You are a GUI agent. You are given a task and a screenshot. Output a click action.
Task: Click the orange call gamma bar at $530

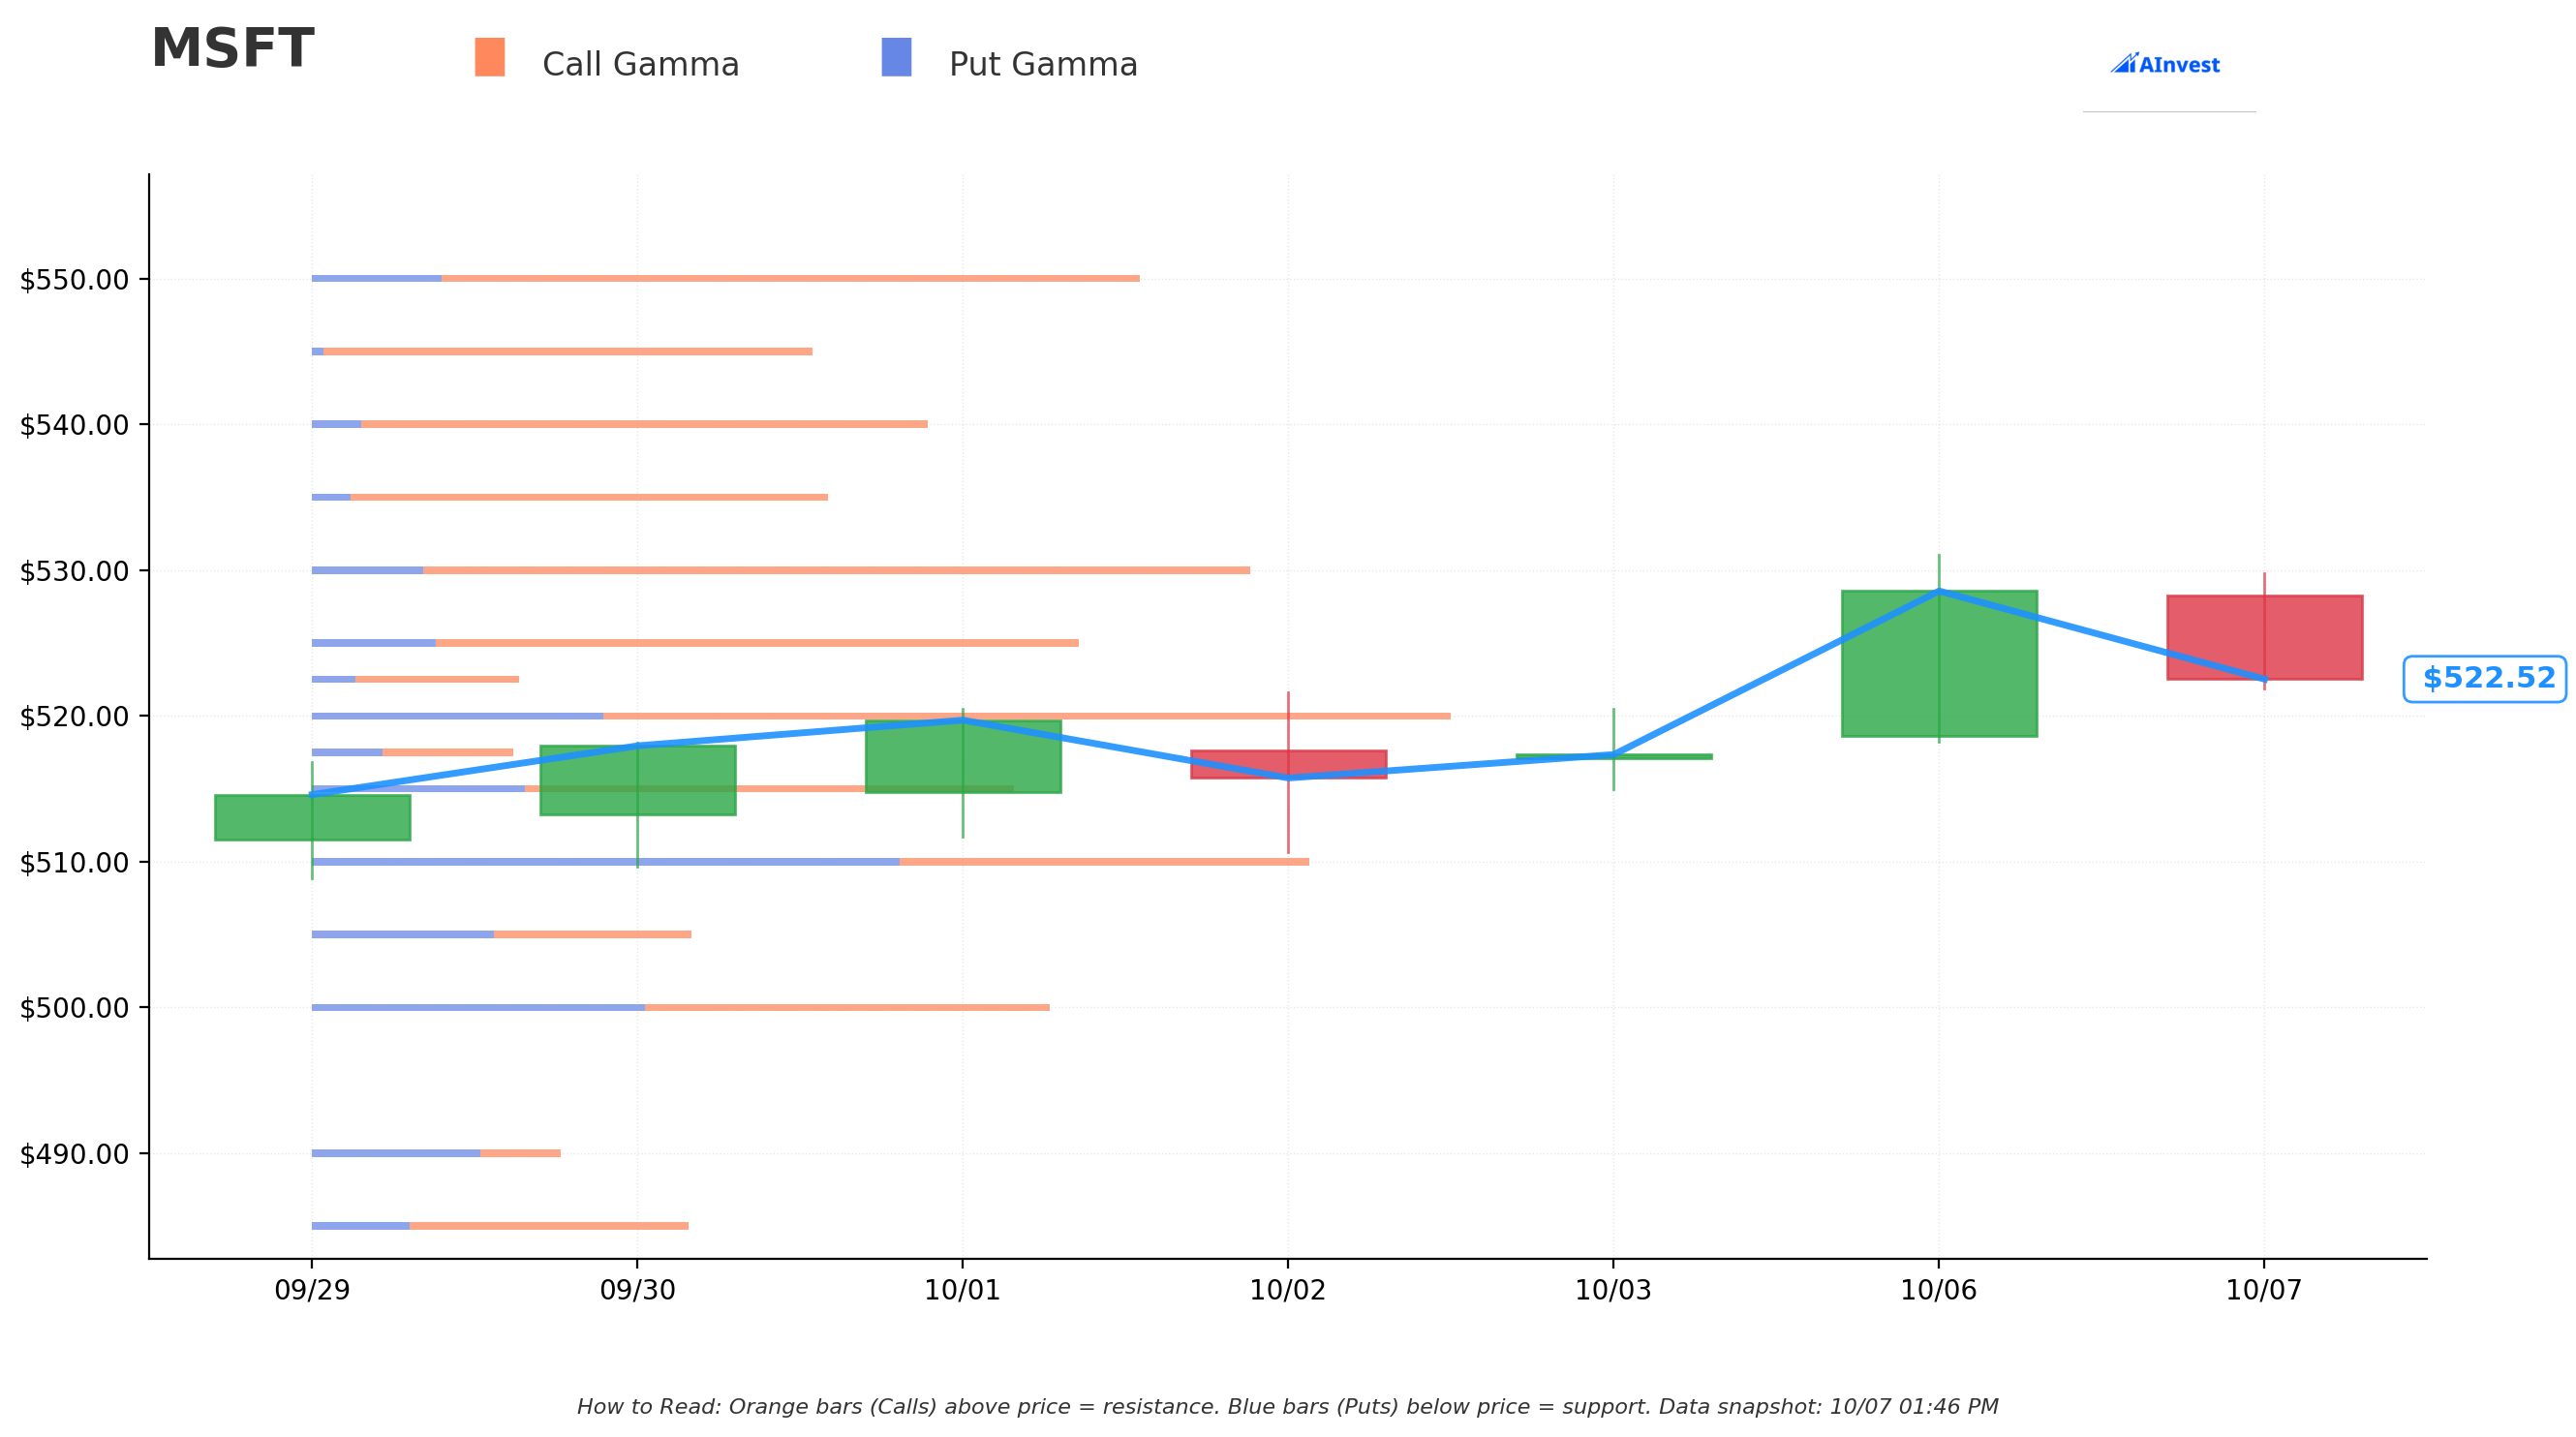tap(837, 570)
